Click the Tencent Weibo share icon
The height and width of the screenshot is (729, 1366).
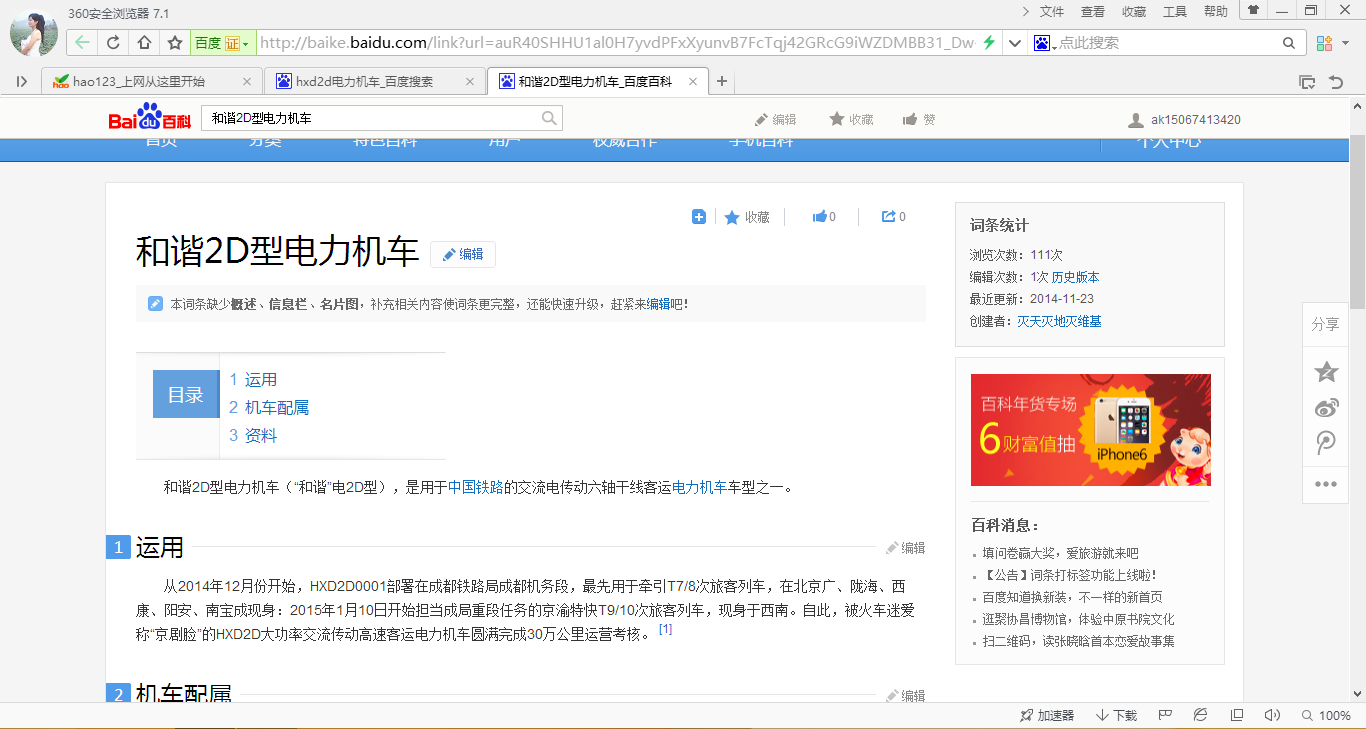pos(1326,443)
